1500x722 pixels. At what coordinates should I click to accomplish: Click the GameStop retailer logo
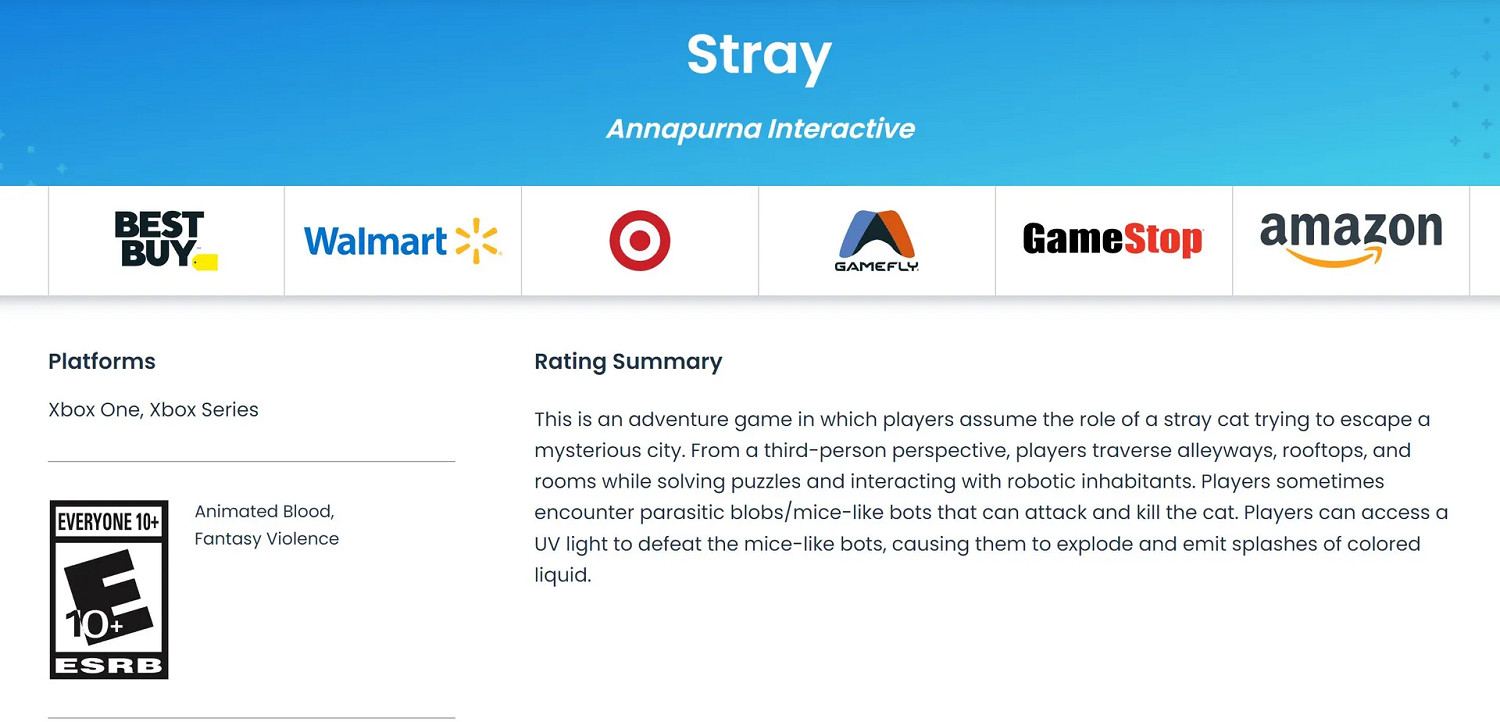1113,240
